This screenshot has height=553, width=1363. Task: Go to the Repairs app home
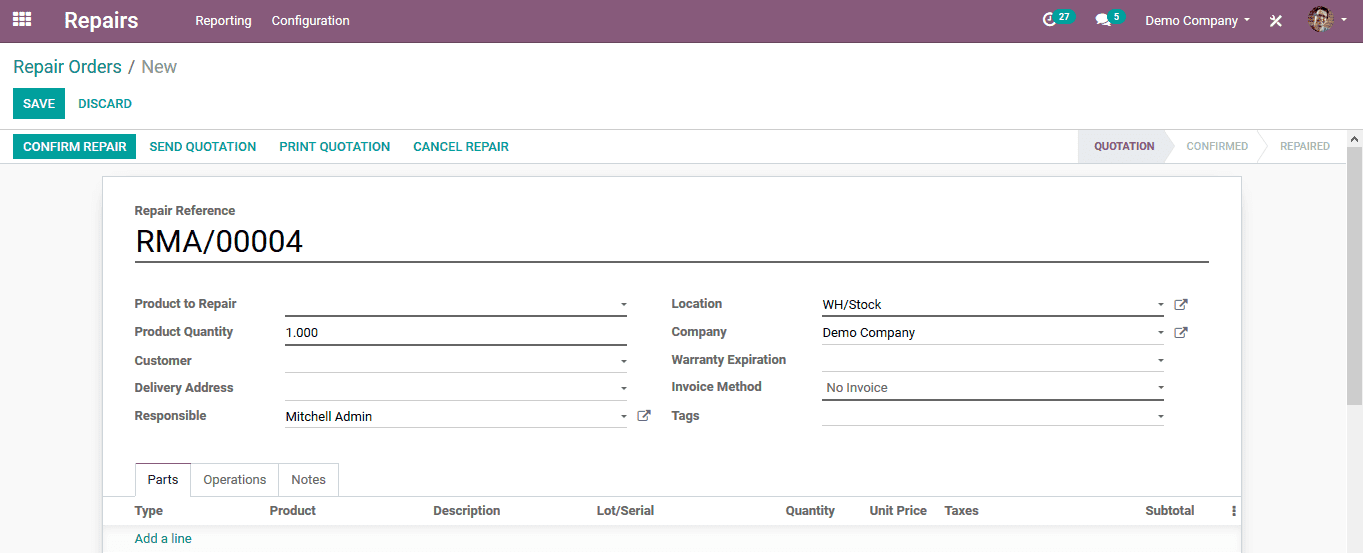point(101,20)
